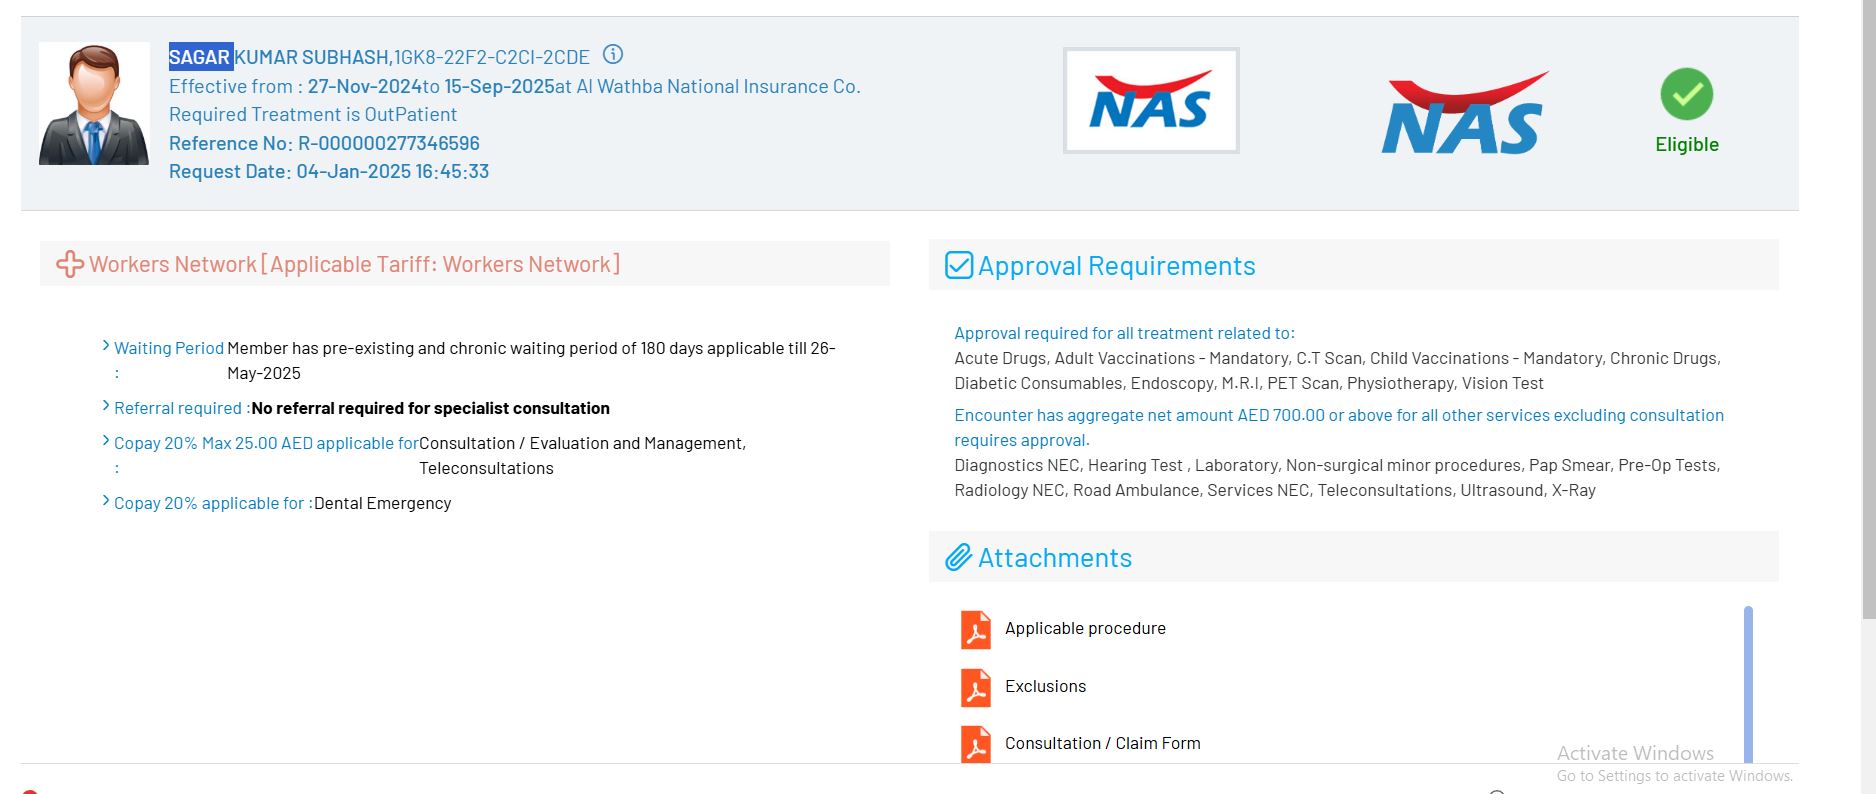
Task: Open the Exclusions attachment link
Action: tap(1045, 686)
